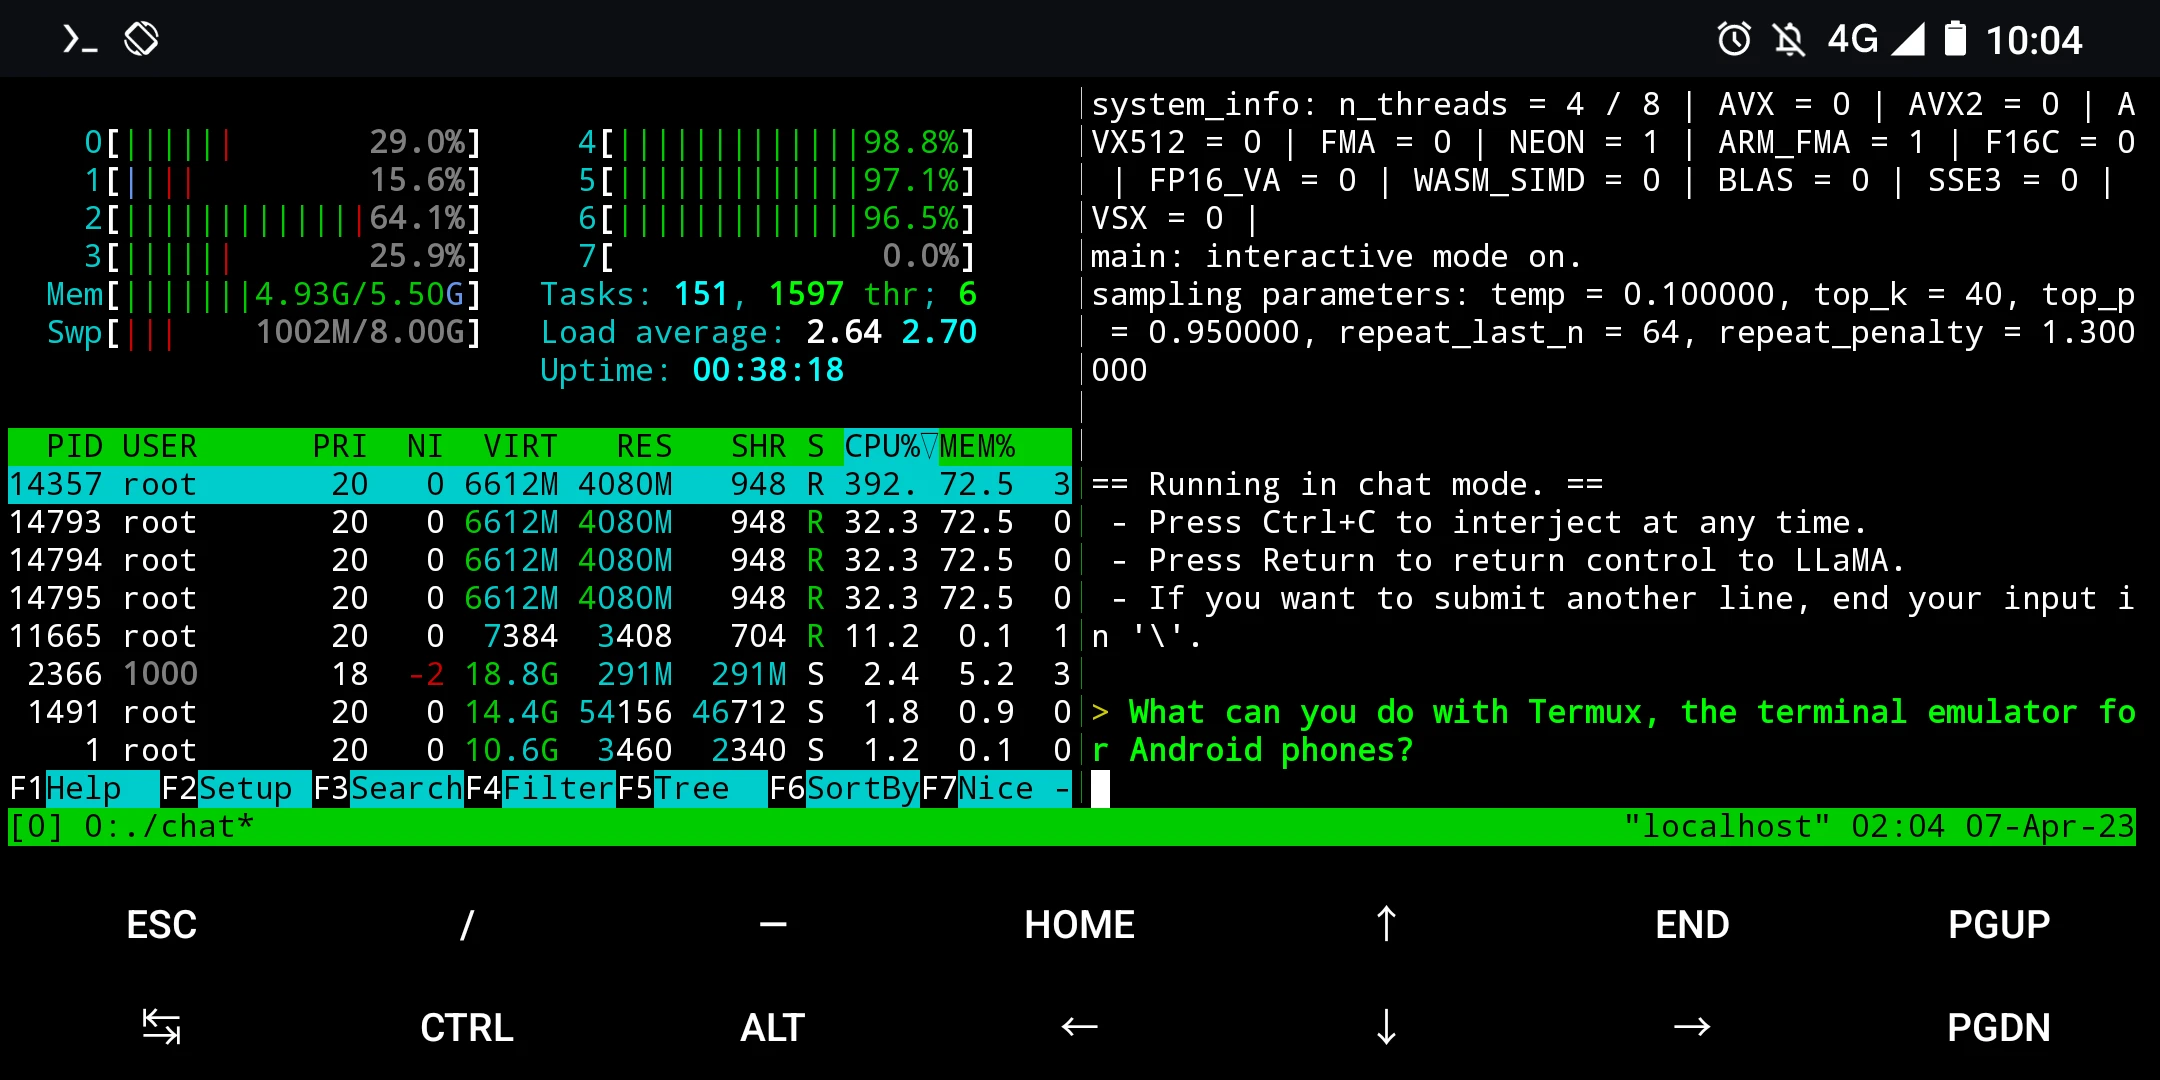The image size is (2160, 1080).
Task: Tap the screen rotation status icon
Action: [141, 40]
